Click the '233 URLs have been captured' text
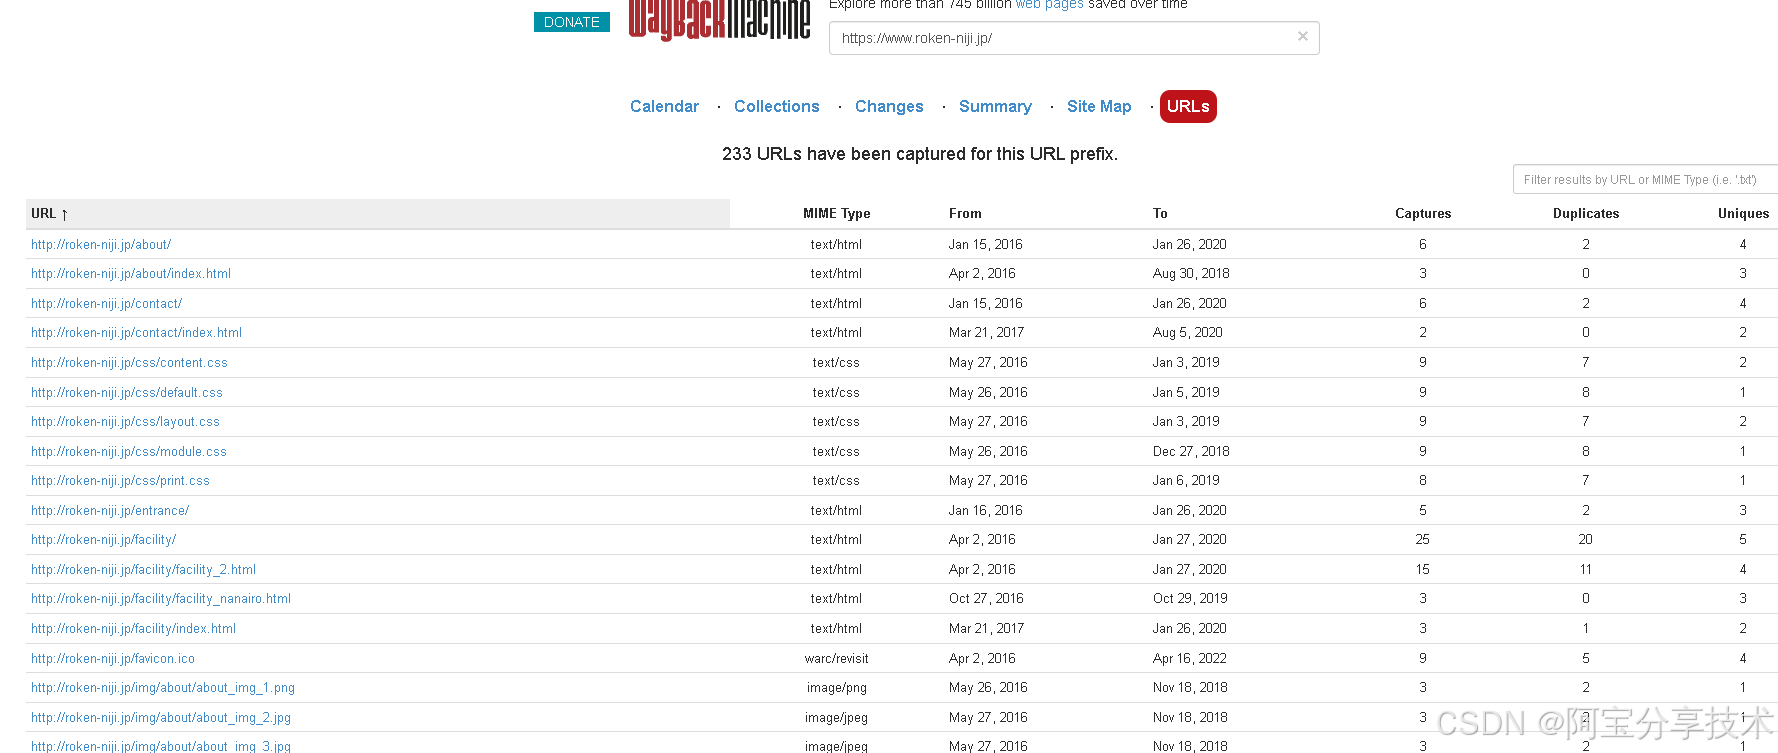The width and height of the screenshot is (1778, 753). (x=920, y=154)
